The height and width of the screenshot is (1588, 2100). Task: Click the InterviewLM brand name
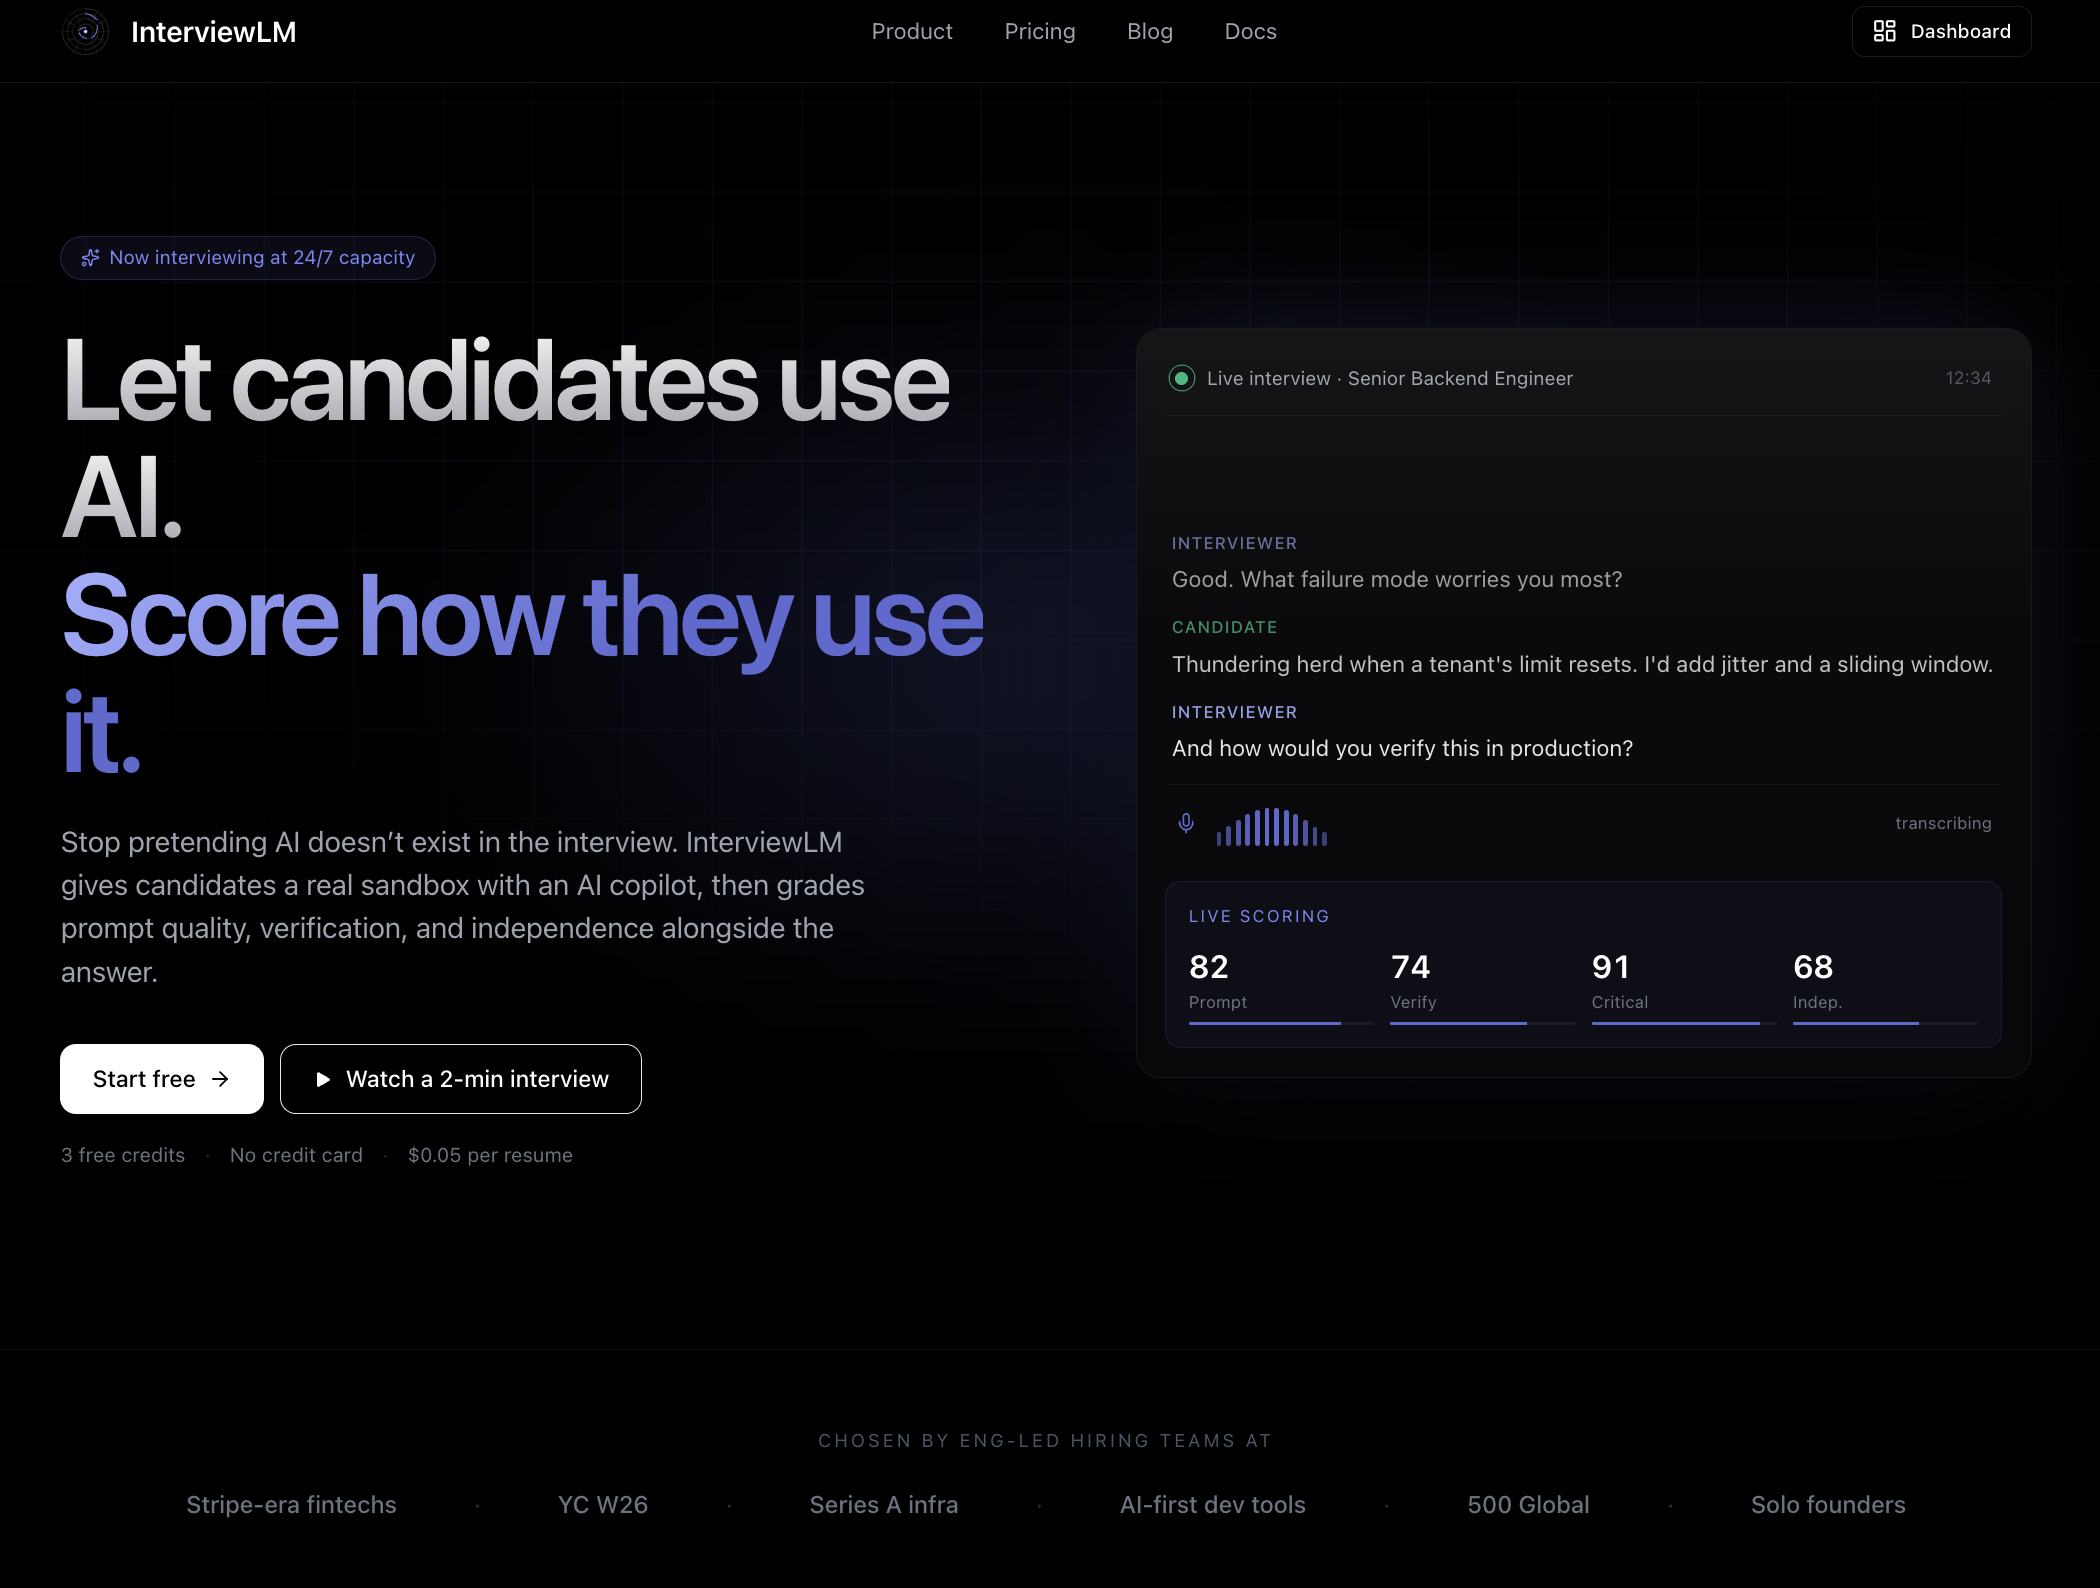pos(214,32)
